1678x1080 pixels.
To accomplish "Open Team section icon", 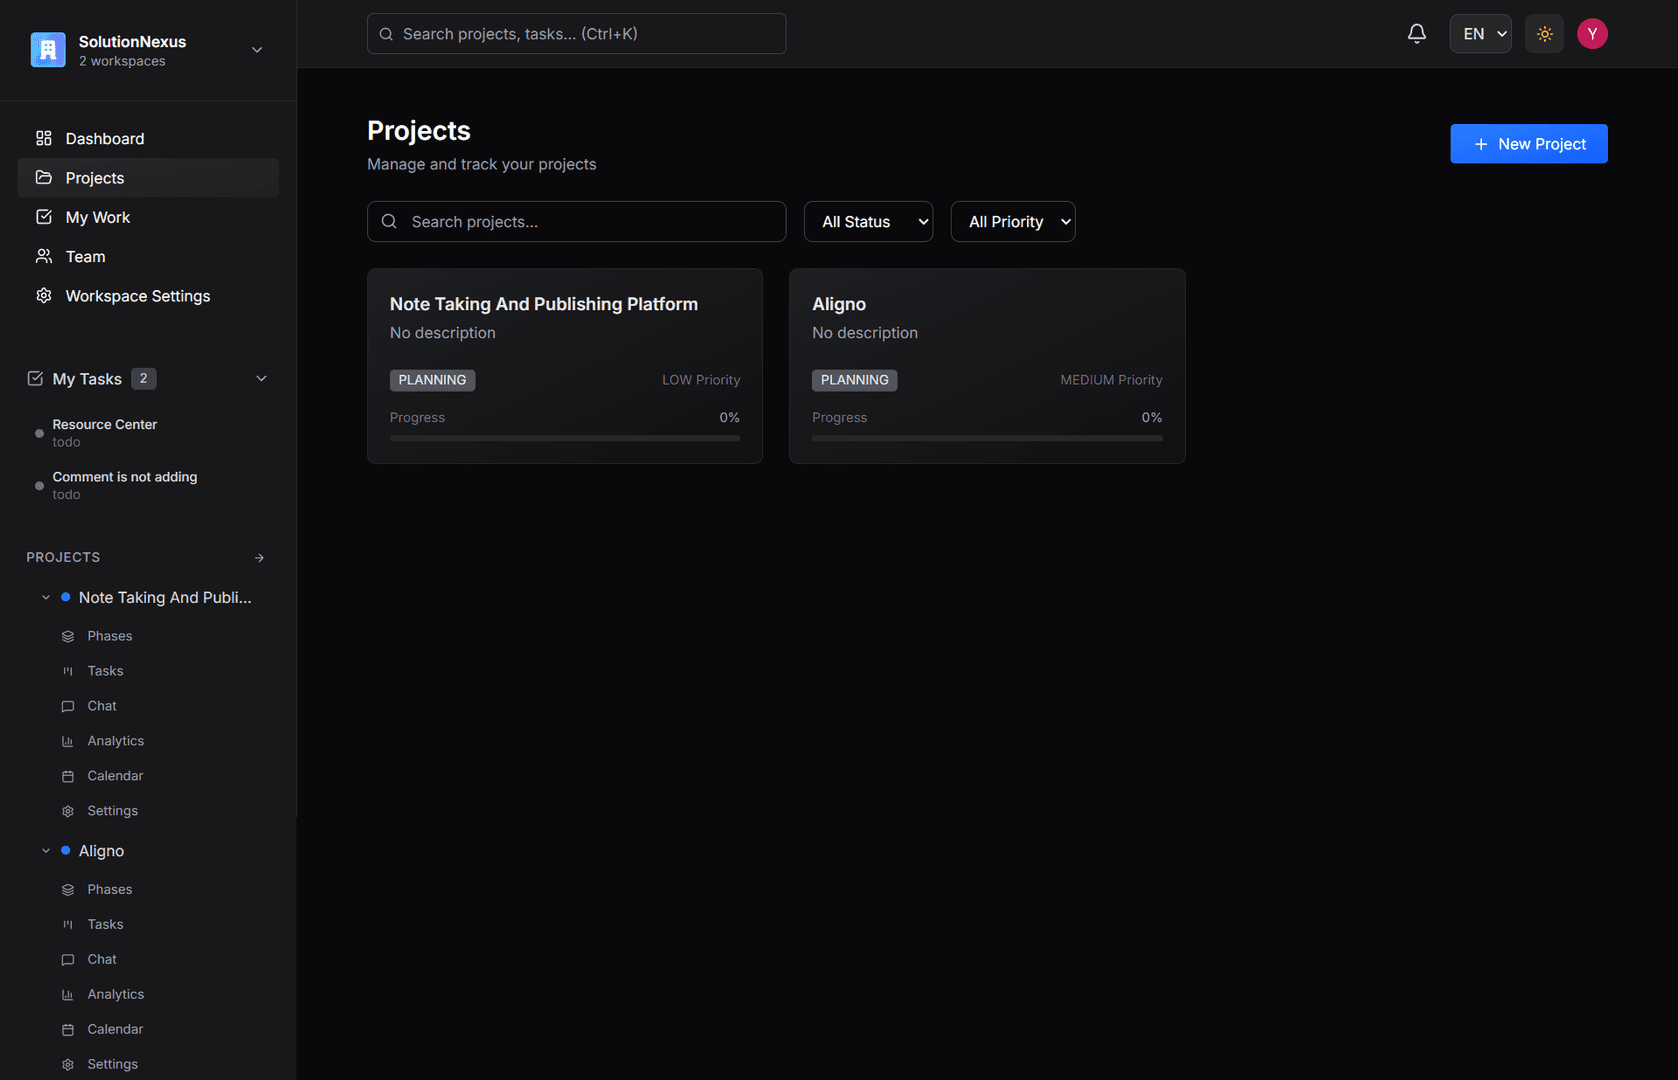I will pos(44,257).
